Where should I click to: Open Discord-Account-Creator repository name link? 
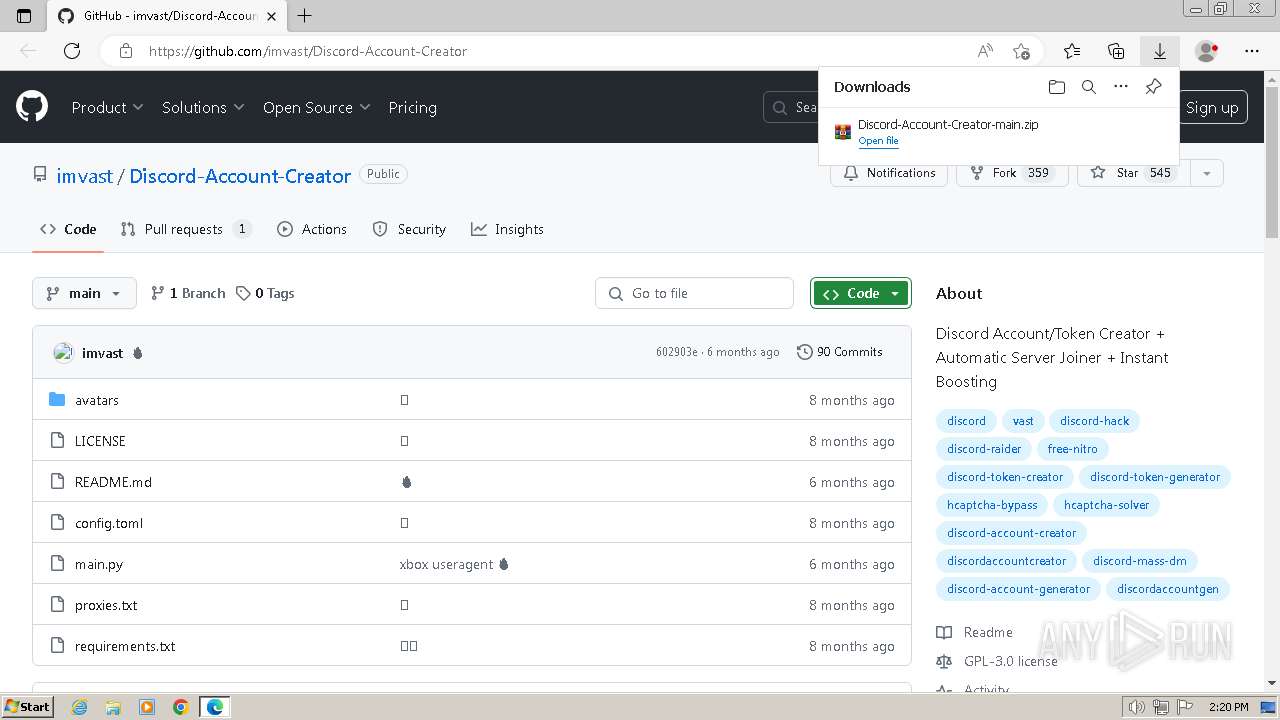(240, 176)
